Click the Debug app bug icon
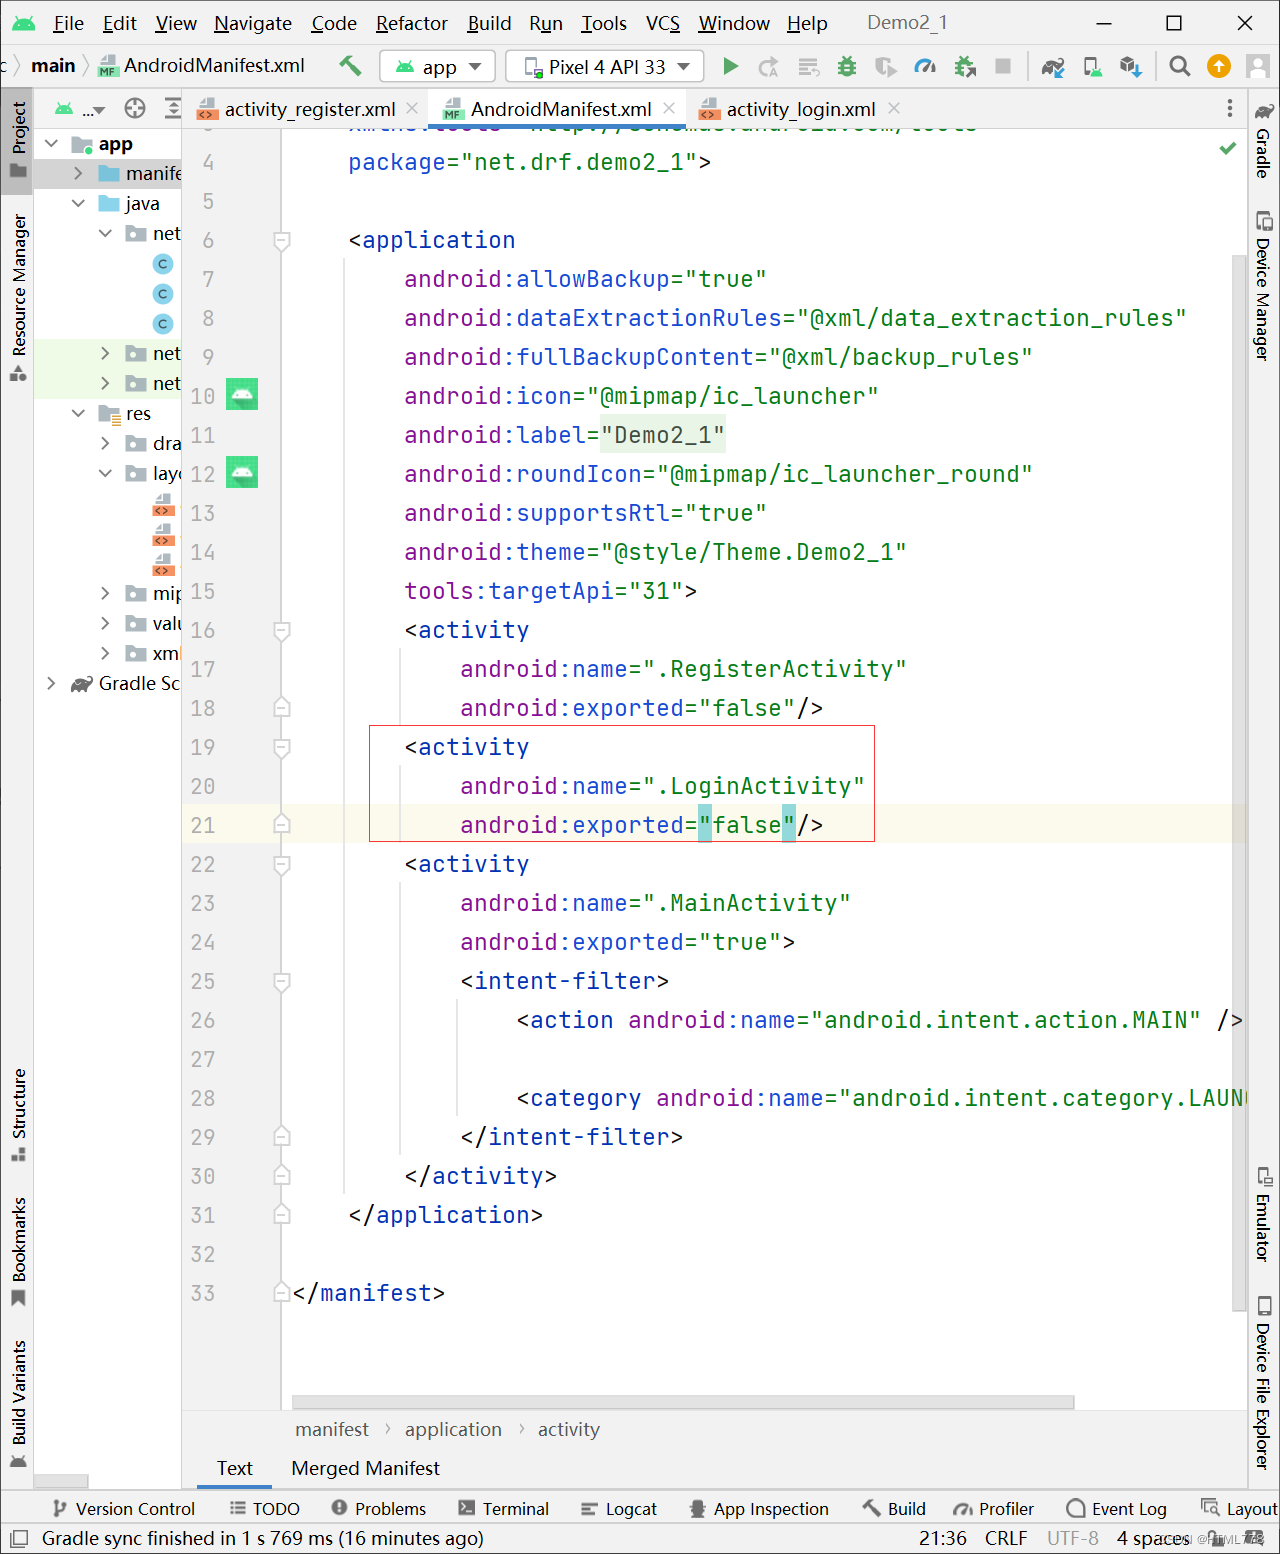 (x=847, y=66)
